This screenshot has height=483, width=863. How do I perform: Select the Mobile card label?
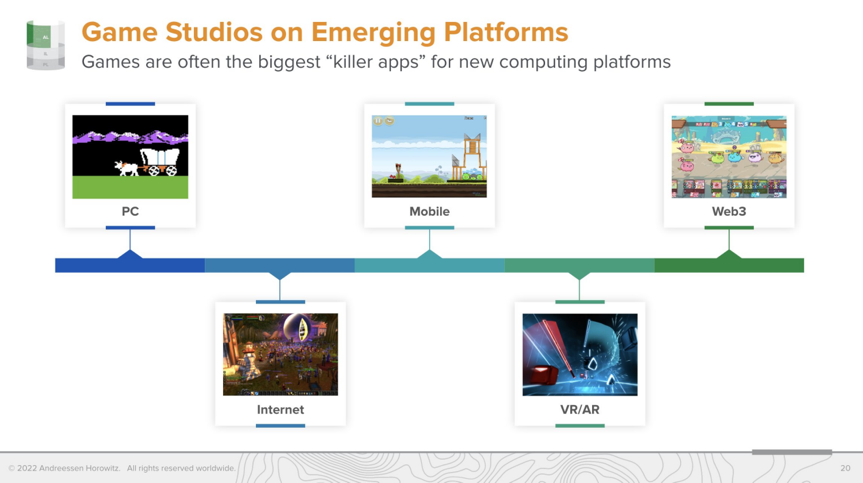tap(429, 211)
